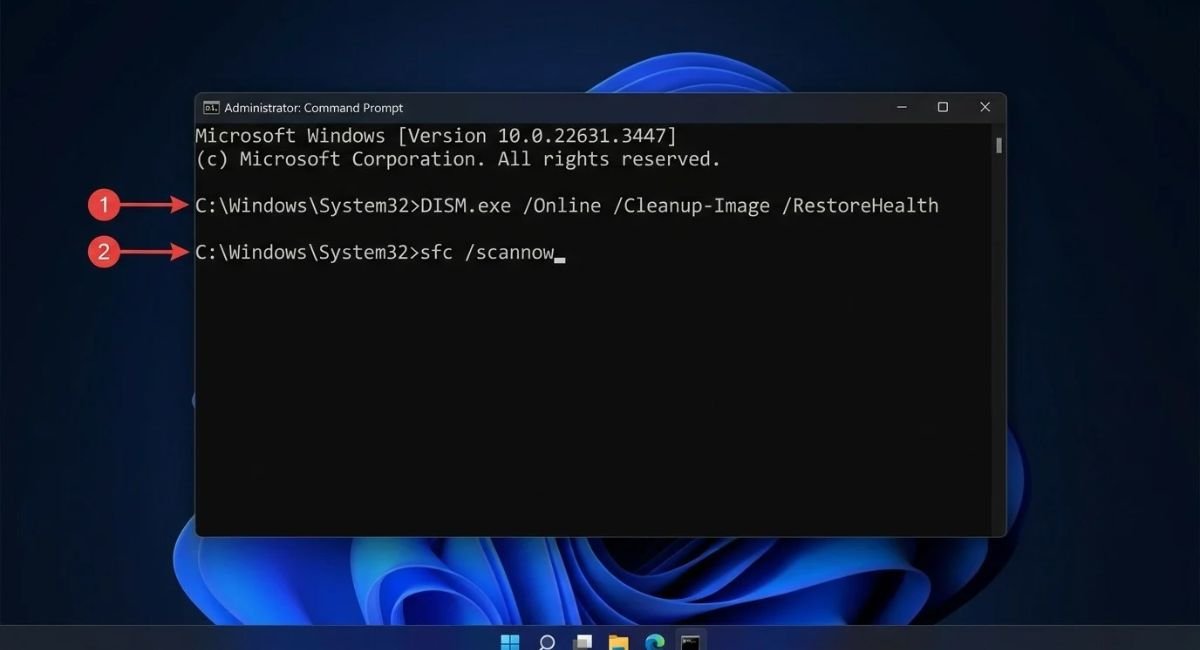Click the DISM.exe /RestoreHealth command line
1200x650 pixels.
567,206
